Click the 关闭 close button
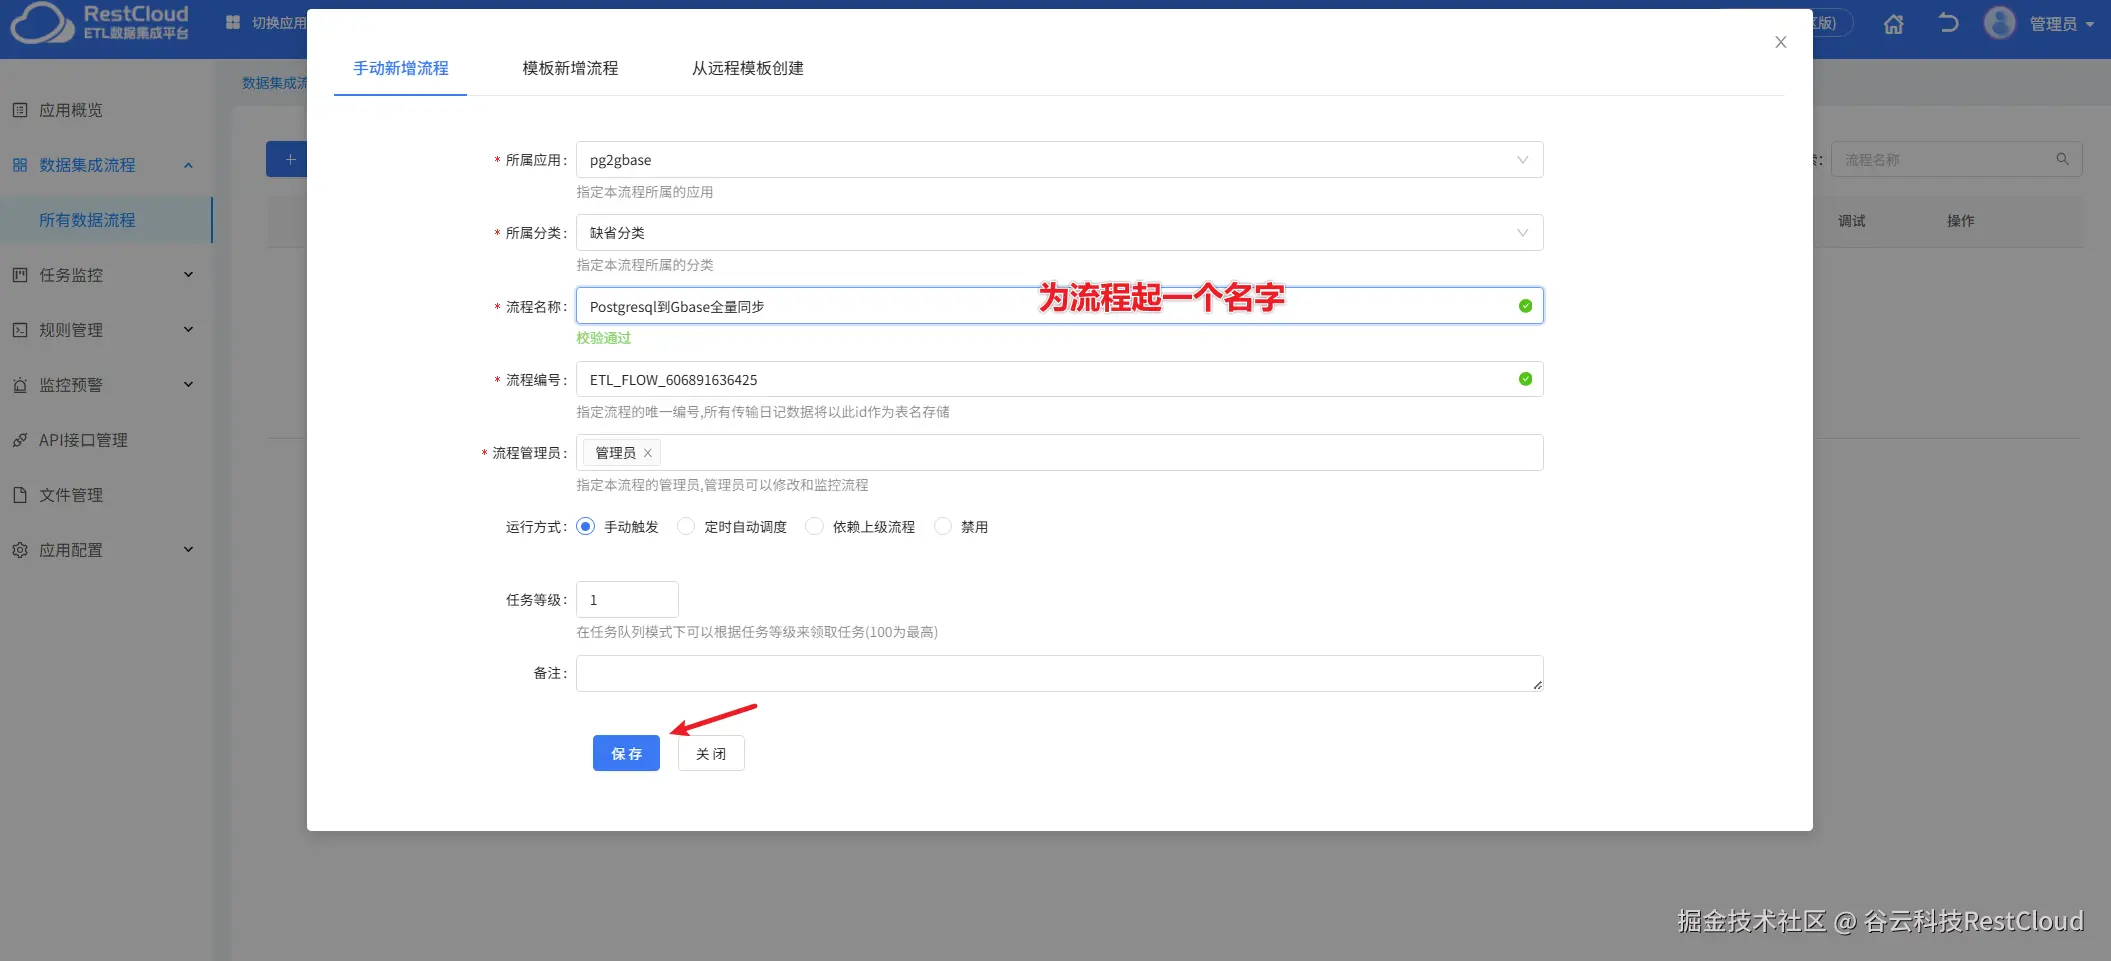Screen dimensions: 2111x961 pyautogui.click(x=711, y=753)
